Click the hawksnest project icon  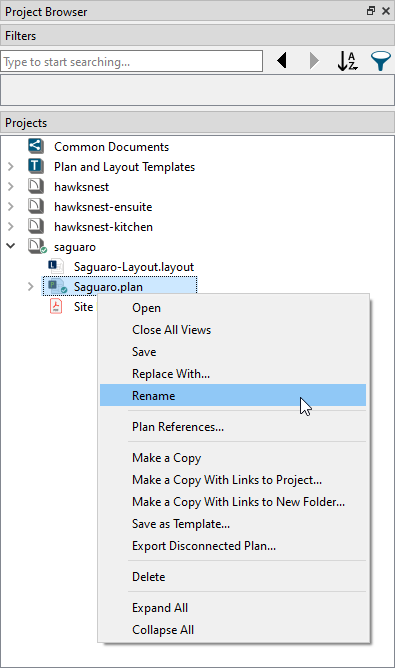(x=36, y=186)
